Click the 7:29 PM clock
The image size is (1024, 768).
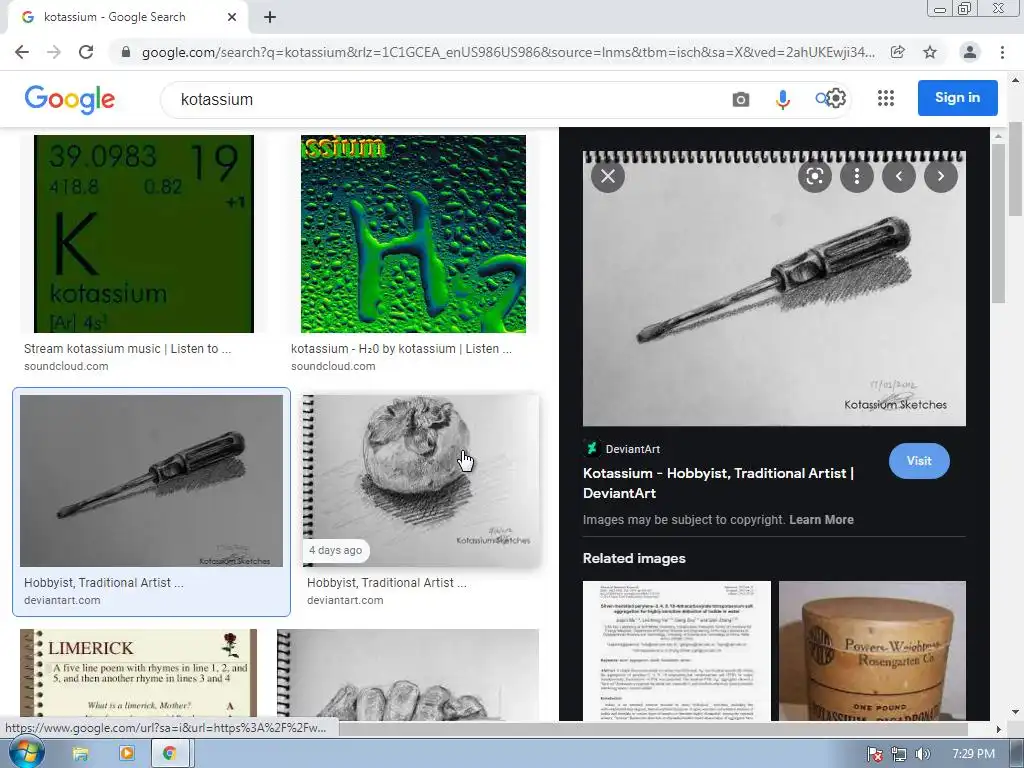pyautogui.click(x=973, y=754)
